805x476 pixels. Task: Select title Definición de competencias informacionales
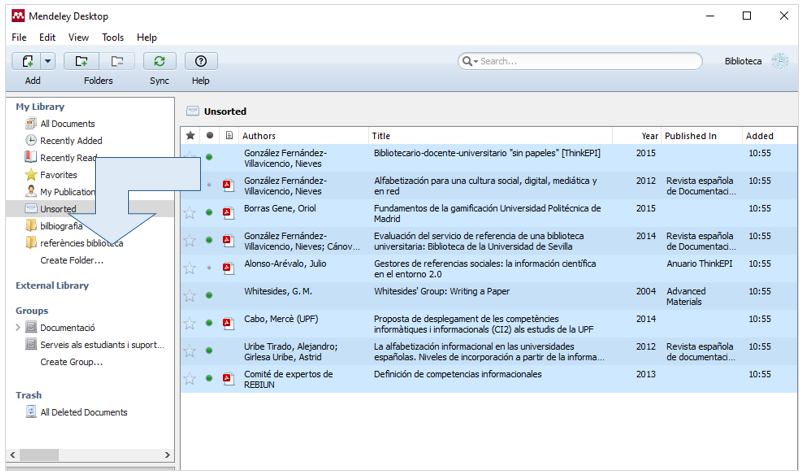point(457,374)
